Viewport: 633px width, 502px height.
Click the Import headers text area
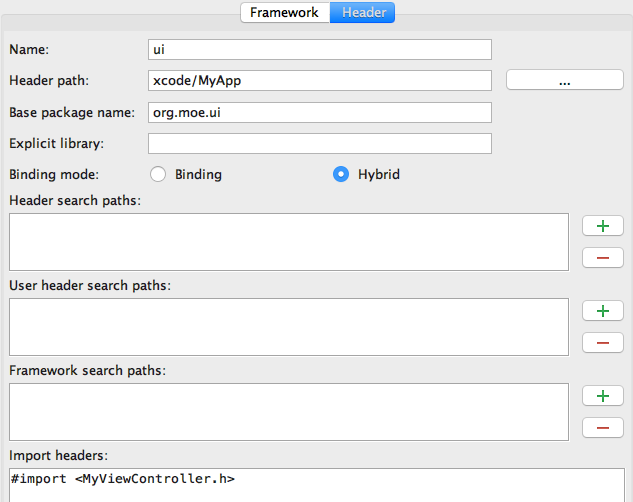[x=317, y=485]
